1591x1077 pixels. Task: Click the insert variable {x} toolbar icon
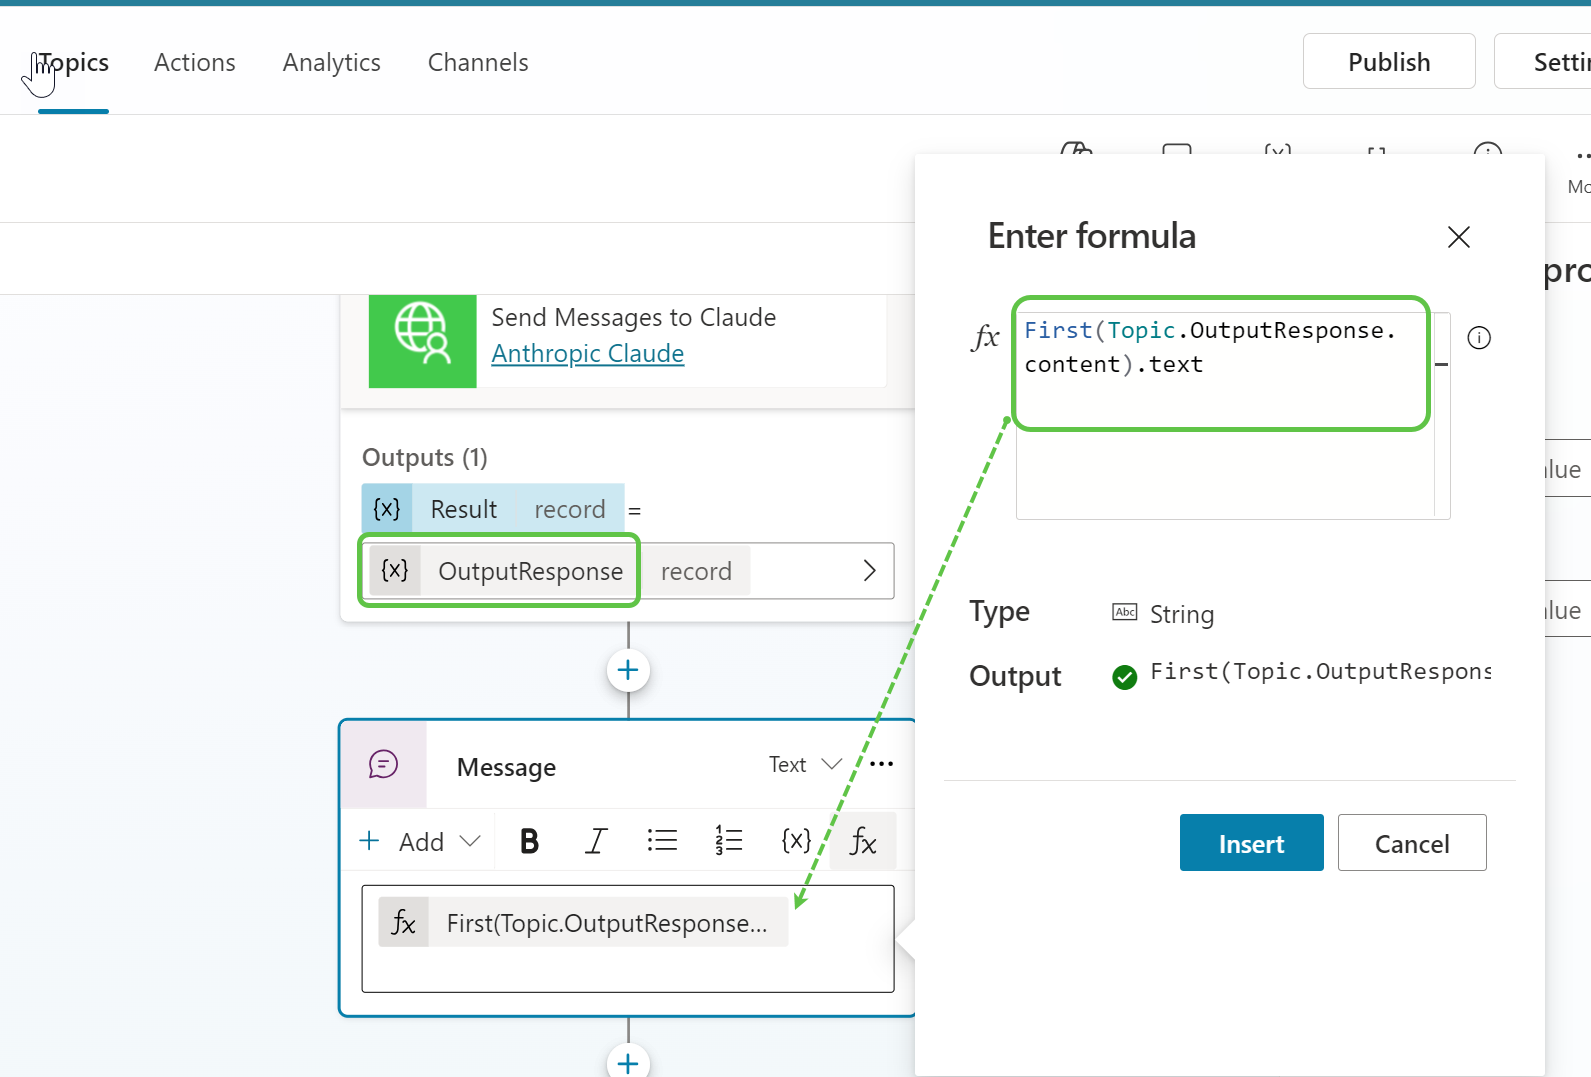(x=795, y=841)
